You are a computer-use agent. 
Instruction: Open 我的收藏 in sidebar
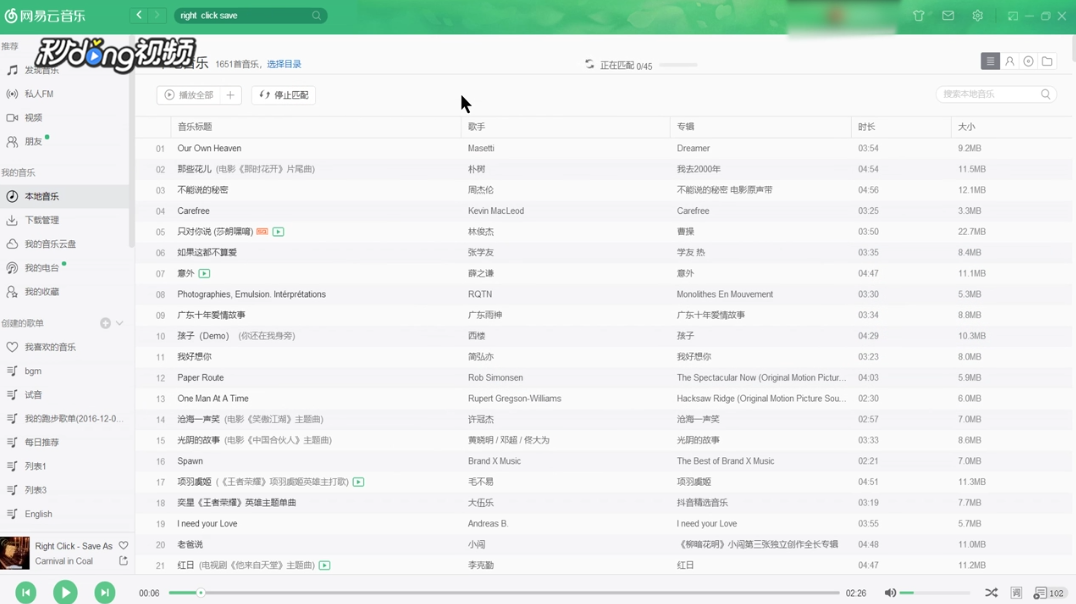[x=65, y=292]
